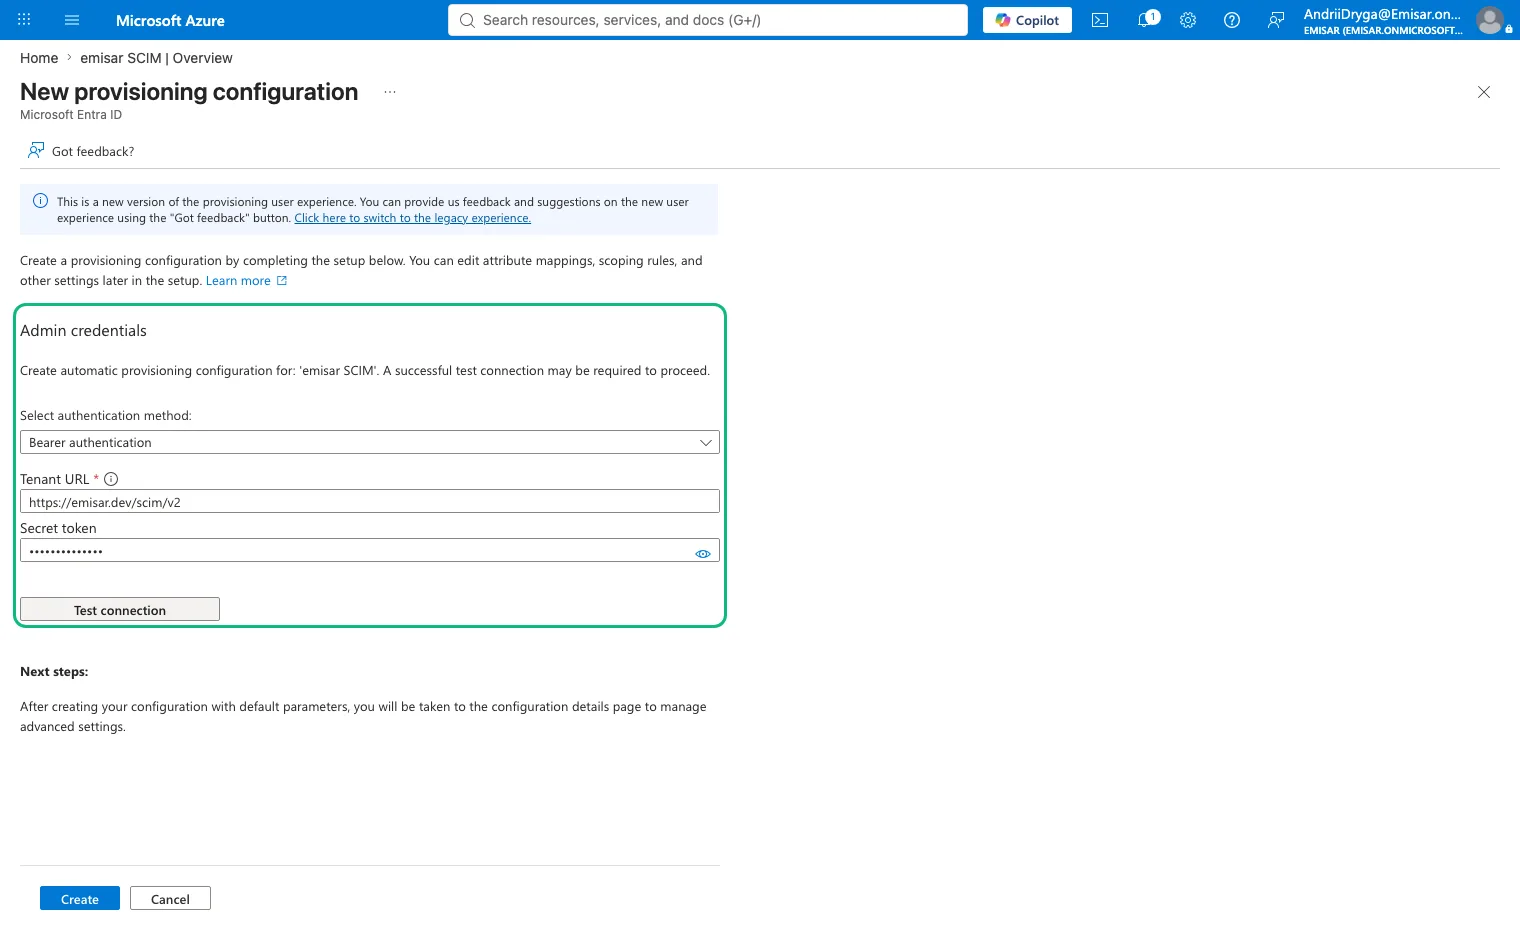This screenshot has width=1520, height=950.
Task: Click the account name AndriiDryga@Emisar.on...
Action: pos(1382,14)
